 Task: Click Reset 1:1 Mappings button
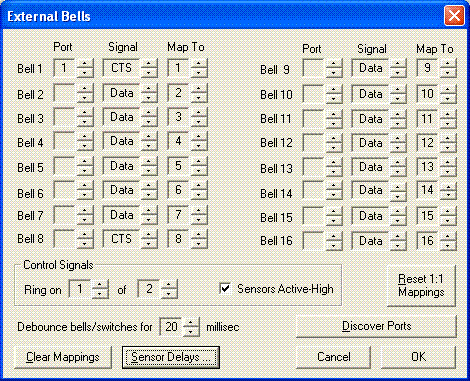(x=421, y=286)
